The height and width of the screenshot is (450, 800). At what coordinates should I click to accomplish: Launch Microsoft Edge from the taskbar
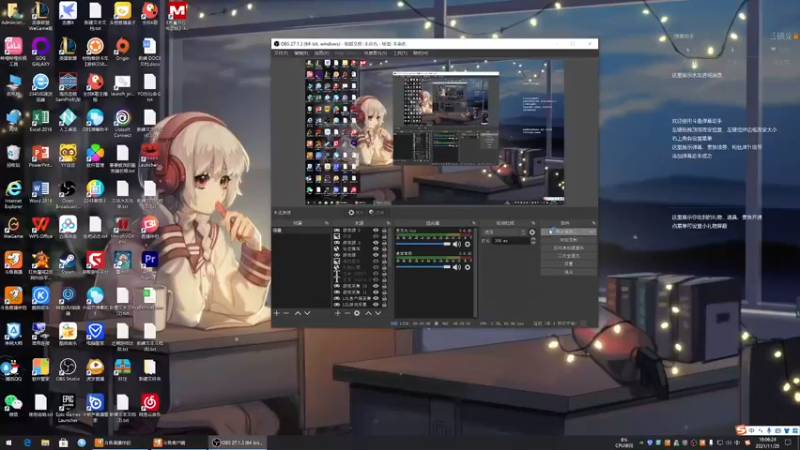27,442
